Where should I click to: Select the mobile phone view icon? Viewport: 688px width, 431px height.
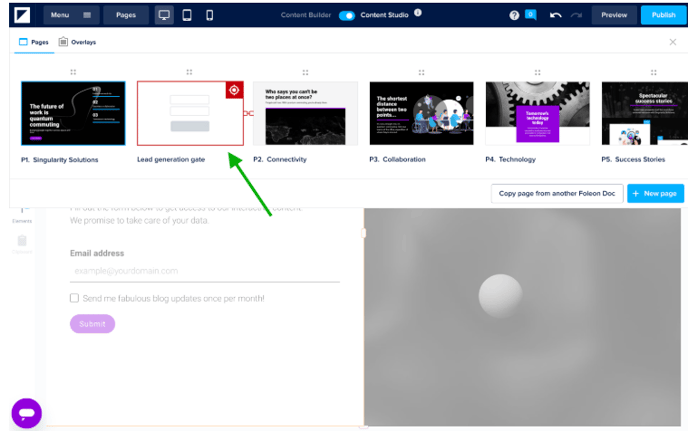(x=209, y=15)
